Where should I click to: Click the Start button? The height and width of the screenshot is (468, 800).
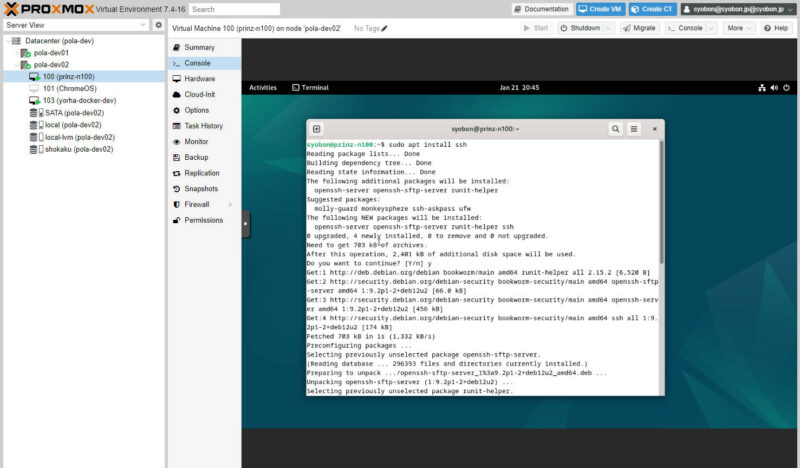point(536,28)
